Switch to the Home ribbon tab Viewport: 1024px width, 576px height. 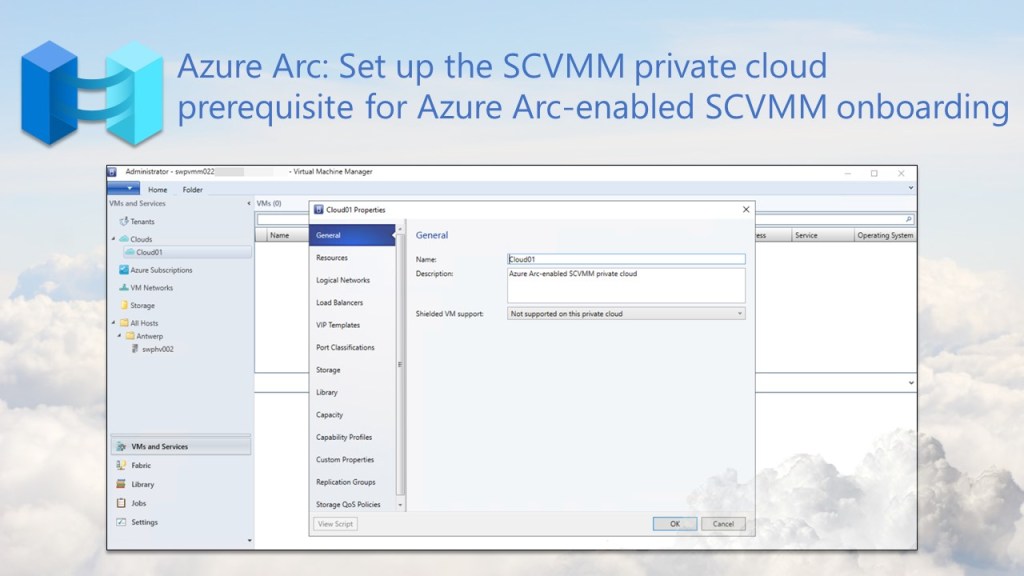tap(158, 189)
